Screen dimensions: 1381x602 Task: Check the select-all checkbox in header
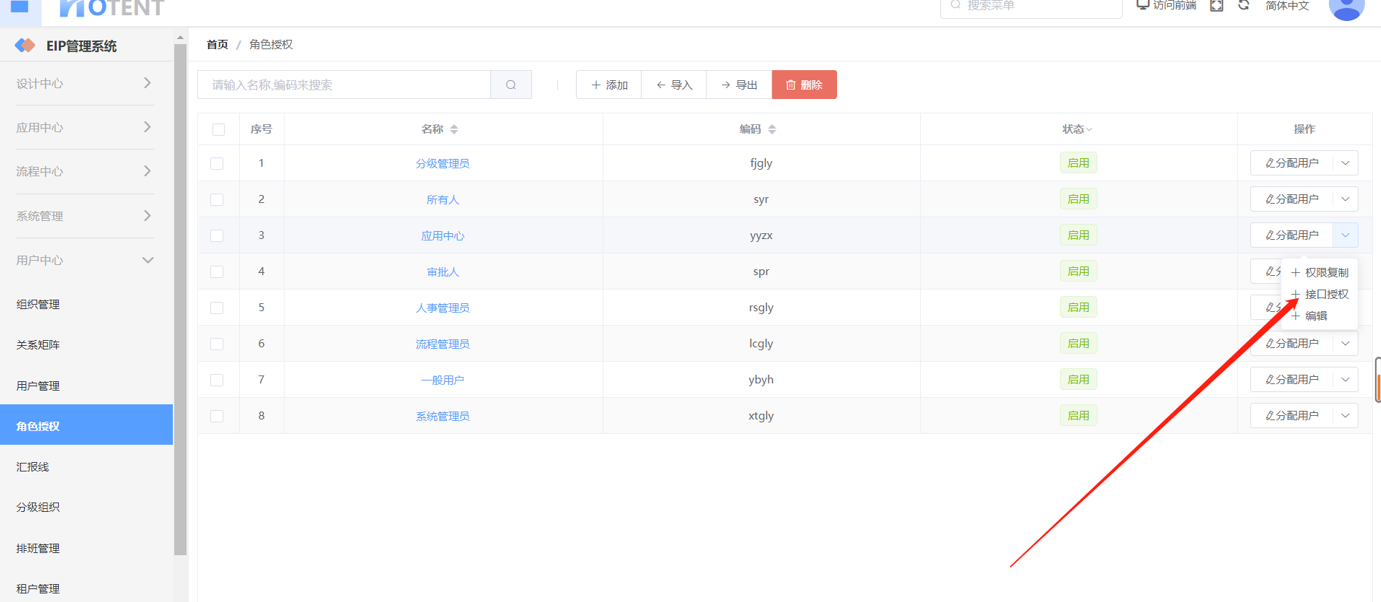pyautogui.click(x=218, y=130)
